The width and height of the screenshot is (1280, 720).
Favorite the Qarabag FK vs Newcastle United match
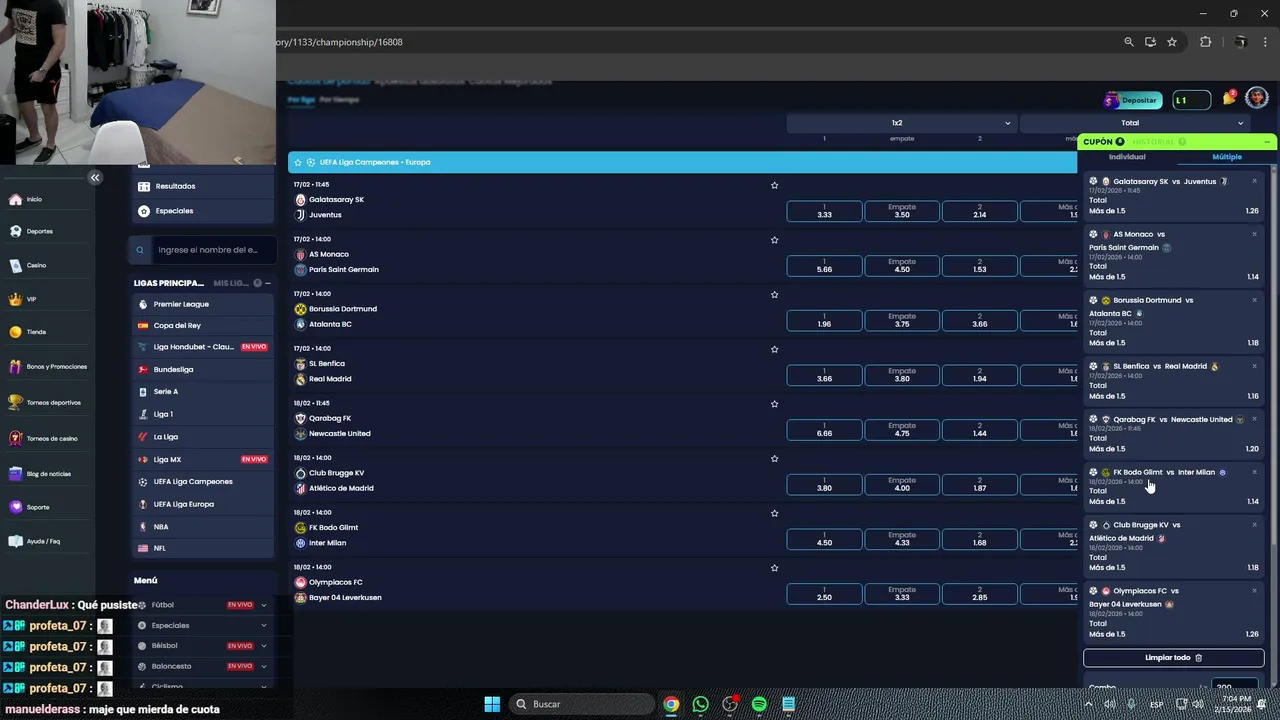pyautogui.click(x=774, y=404)
